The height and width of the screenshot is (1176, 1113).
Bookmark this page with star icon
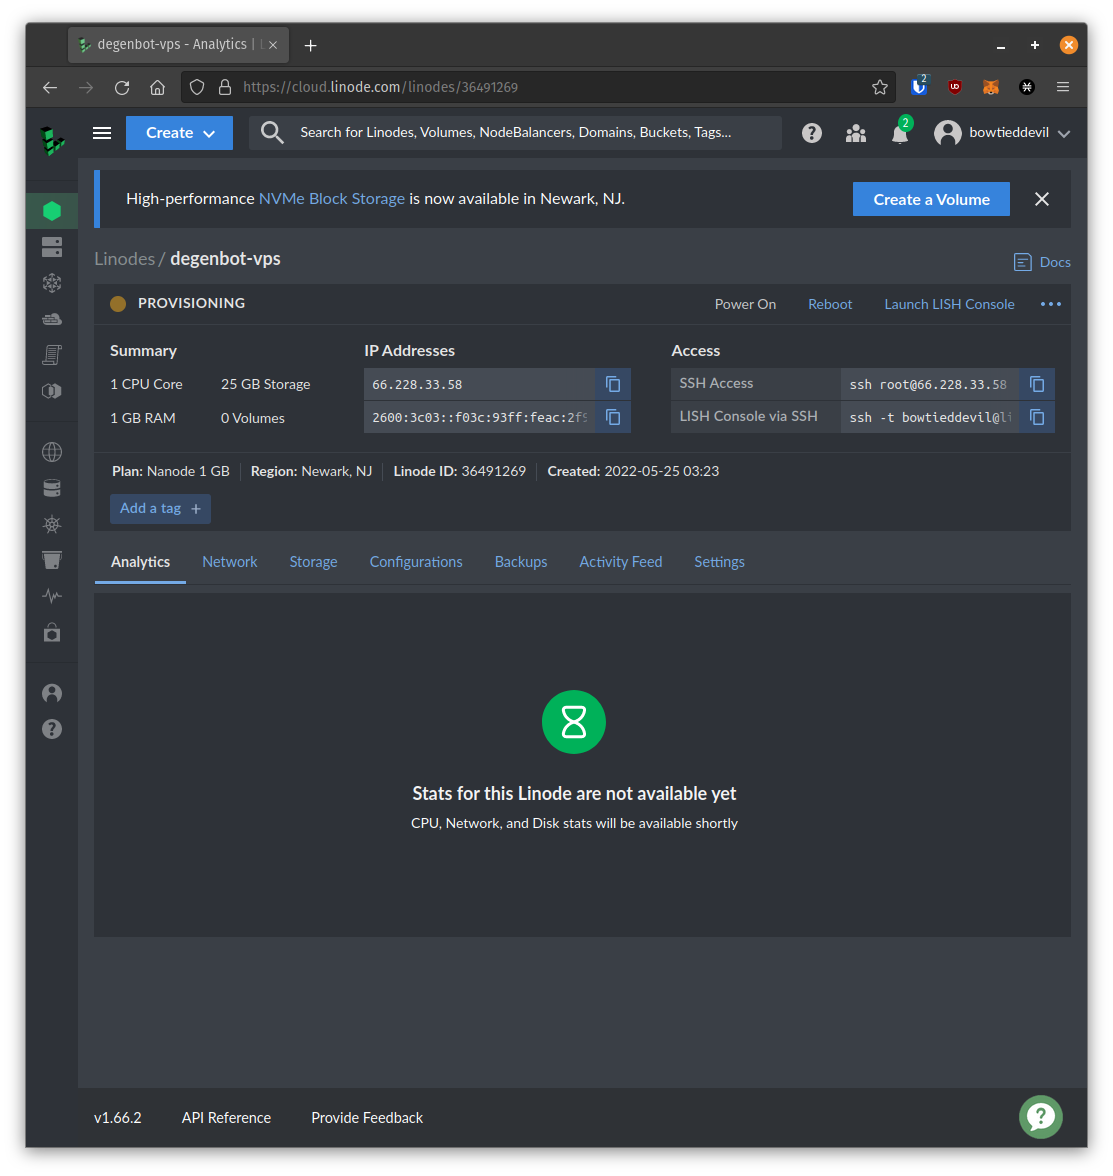pos(880,87)
